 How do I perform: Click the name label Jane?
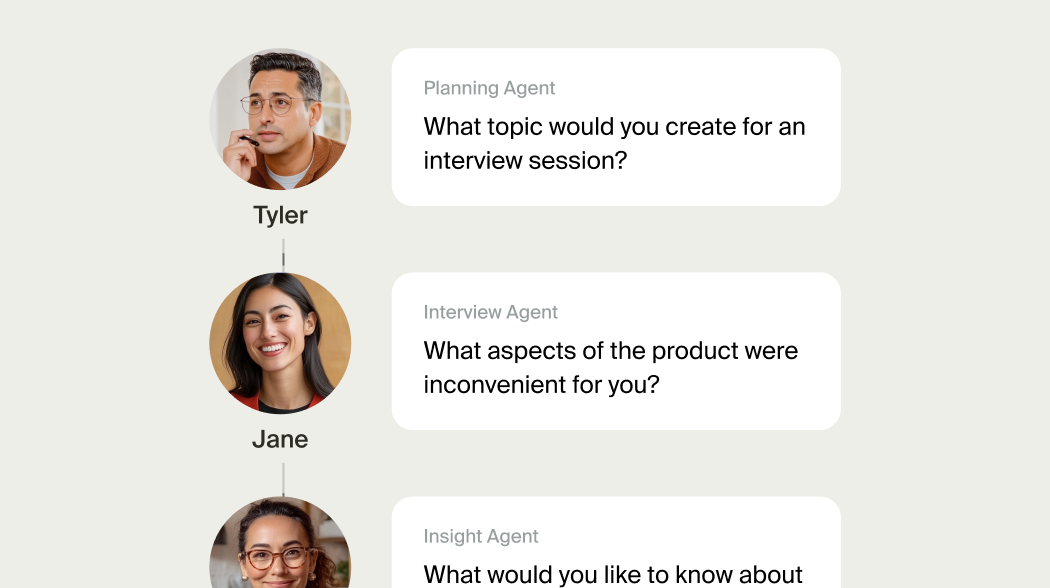(x=280, y=439)
